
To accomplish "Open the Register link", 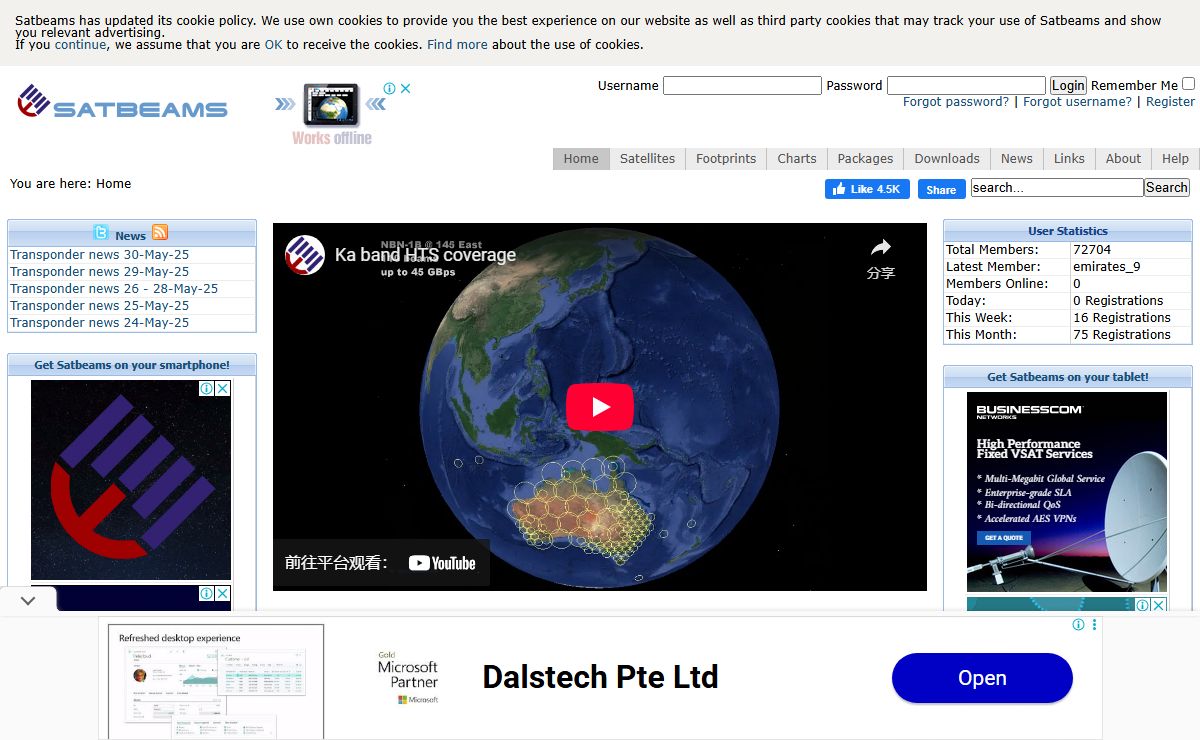I will [x=1170, y=102].
